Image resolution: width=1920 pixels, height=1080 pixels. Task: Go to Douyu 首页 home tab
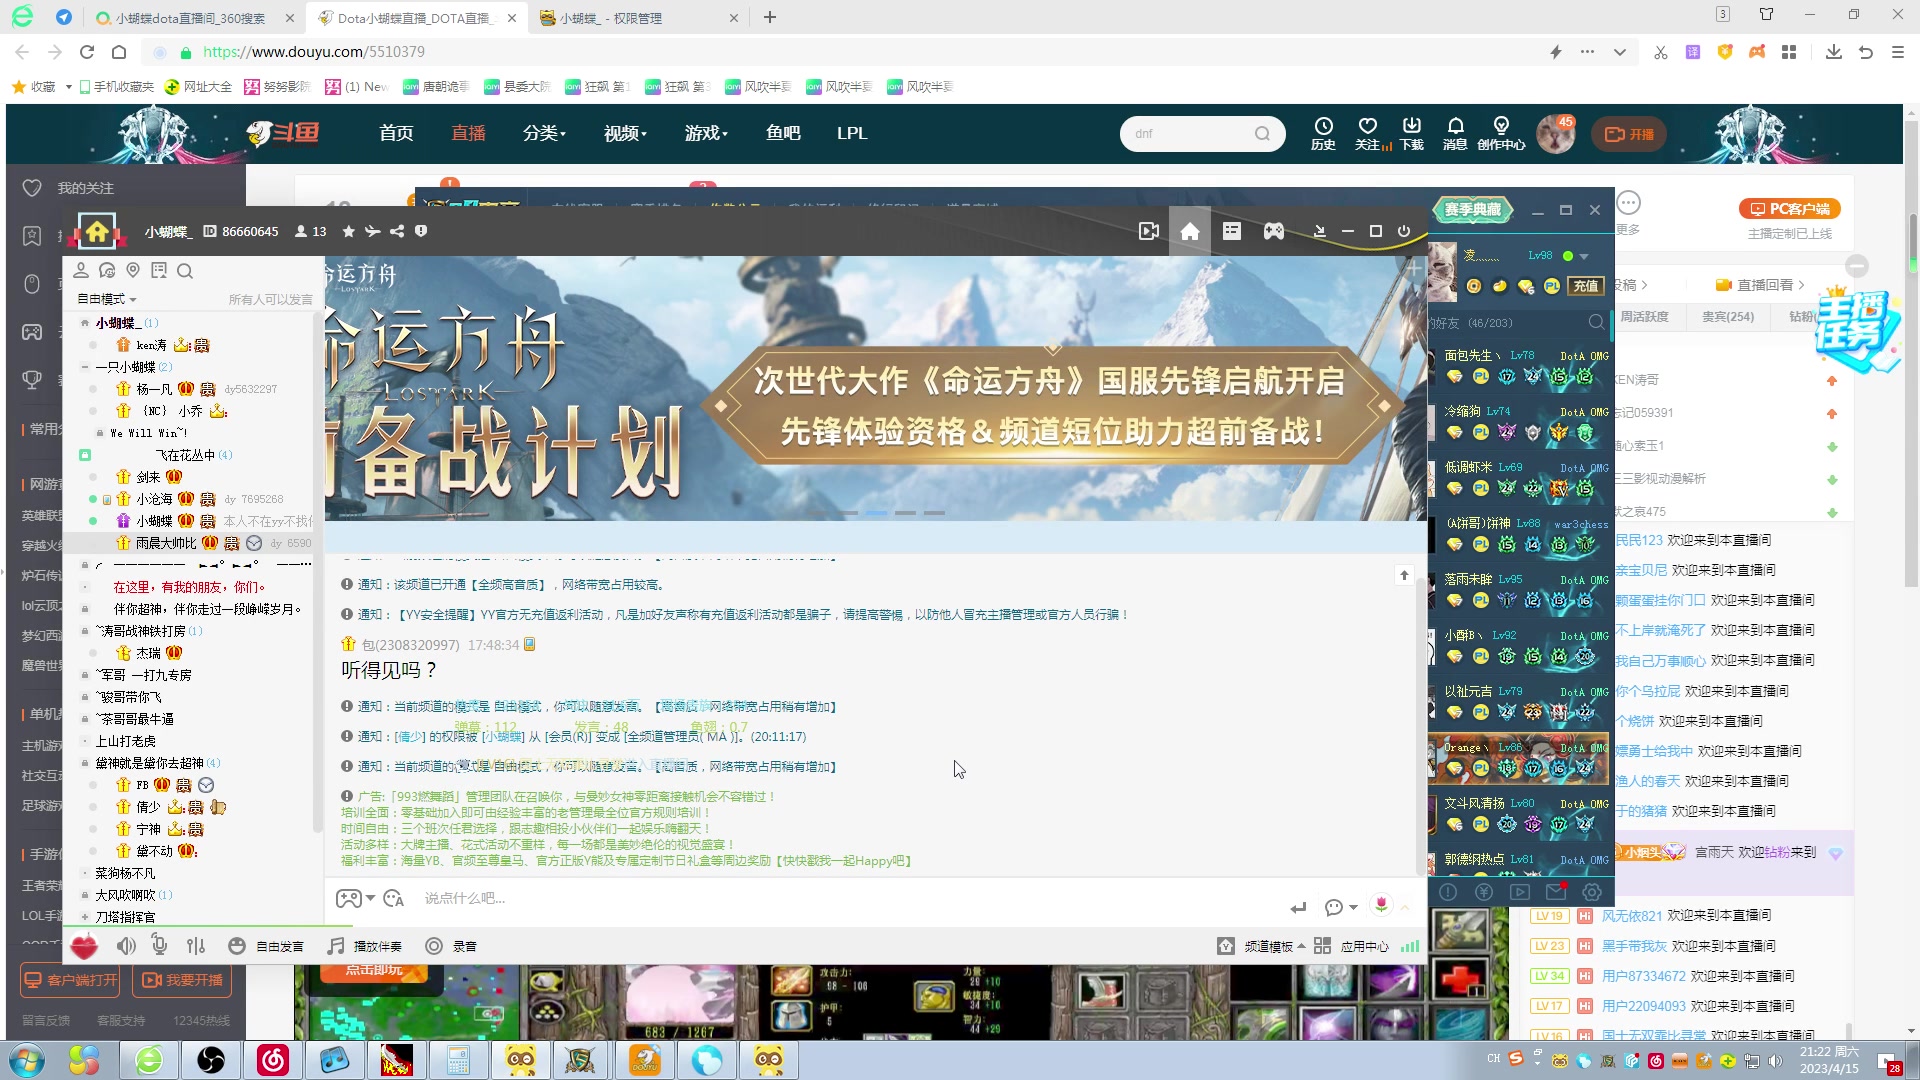pos(396,133)
